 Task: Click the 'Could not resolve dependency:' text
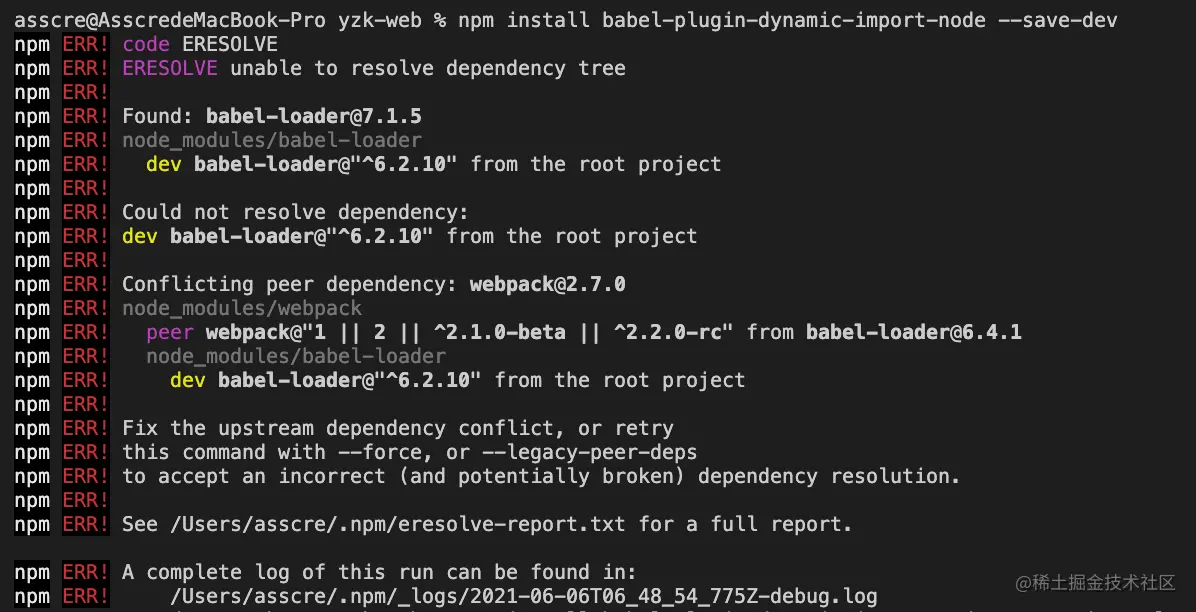[x=295, y=212]
